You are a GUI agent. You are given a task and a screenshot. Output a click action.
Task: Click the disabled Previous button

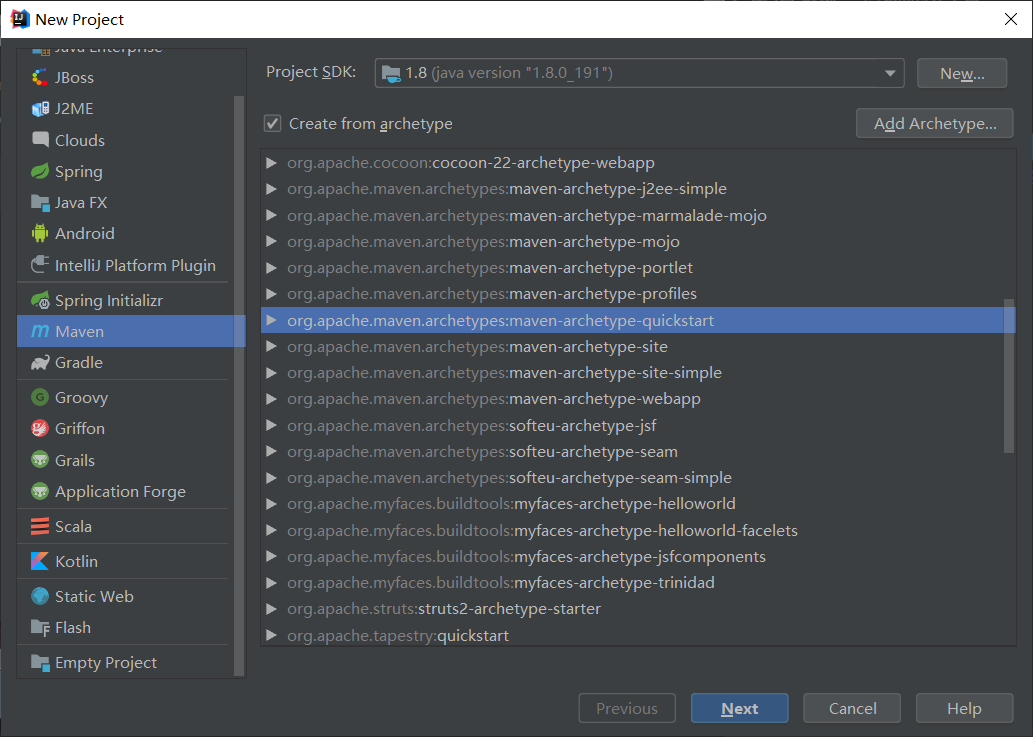tap(627, 709)
